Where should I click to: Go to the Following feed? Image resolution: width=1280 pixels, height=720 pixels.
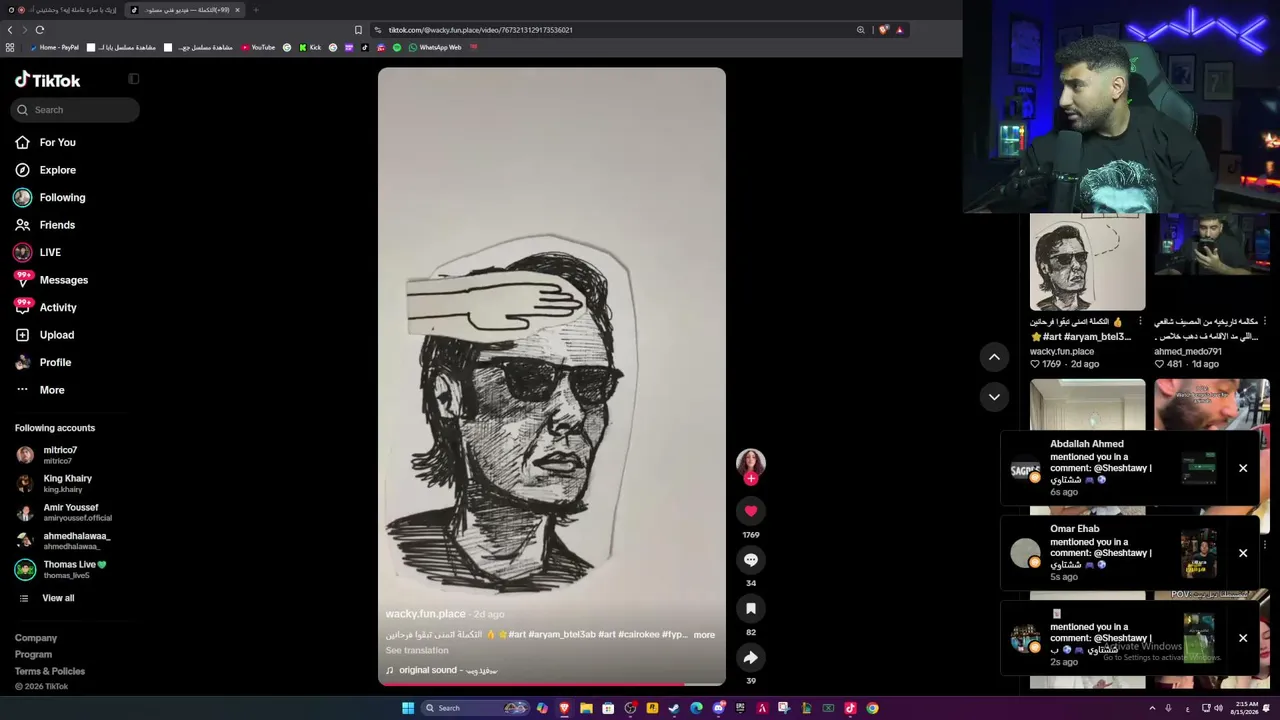[x=50, y=197]
